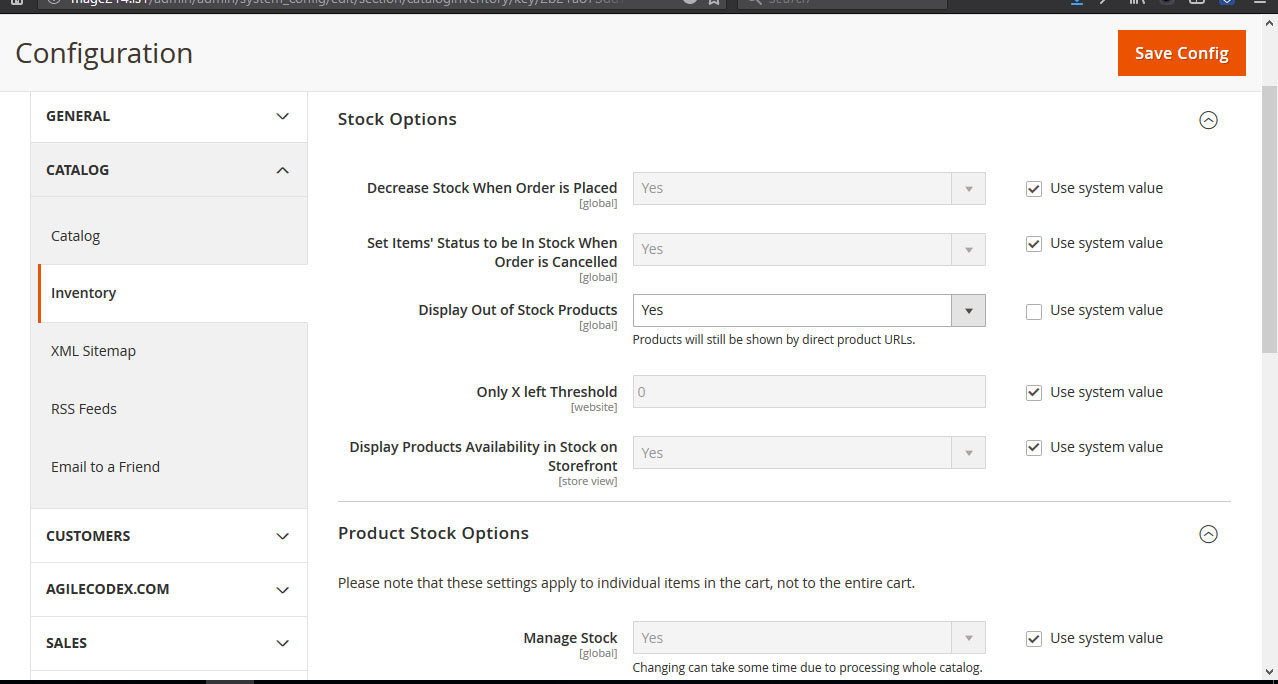Collapse the Stock Options section circle icon
Viewport: 1278px width, 684px height.
click(x=1208, y=120)
